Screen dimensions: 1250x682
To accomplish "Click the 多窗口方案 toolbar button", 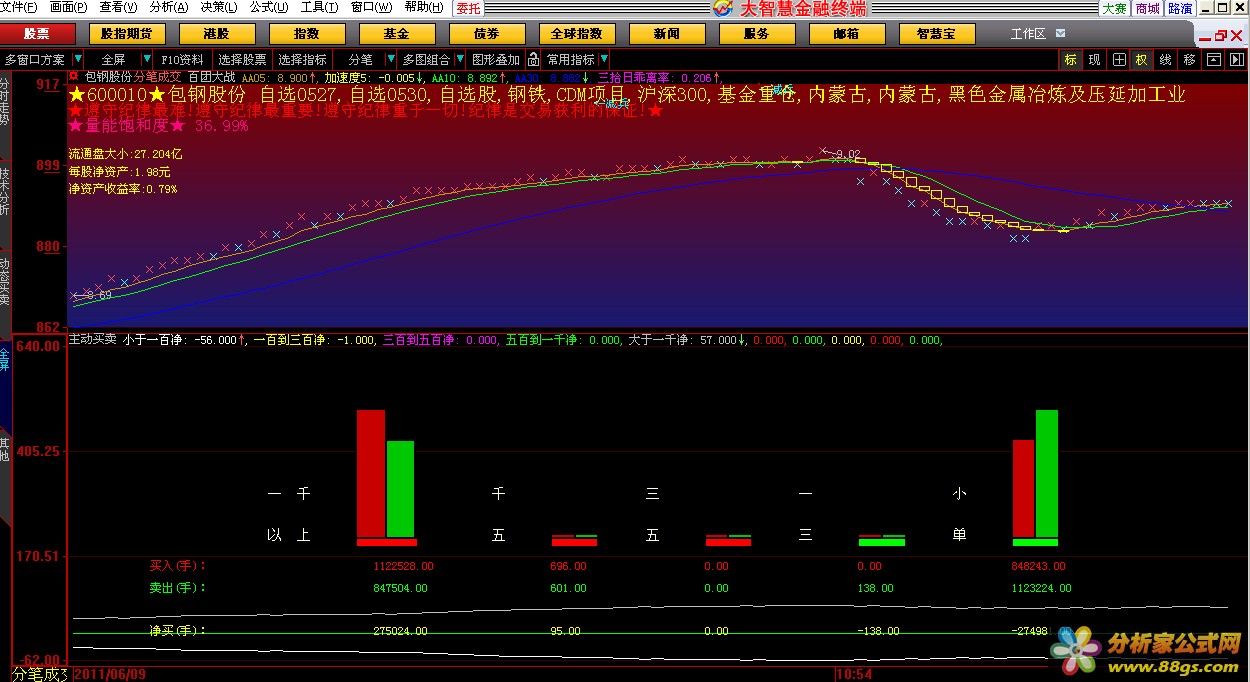I will [35, 60].
